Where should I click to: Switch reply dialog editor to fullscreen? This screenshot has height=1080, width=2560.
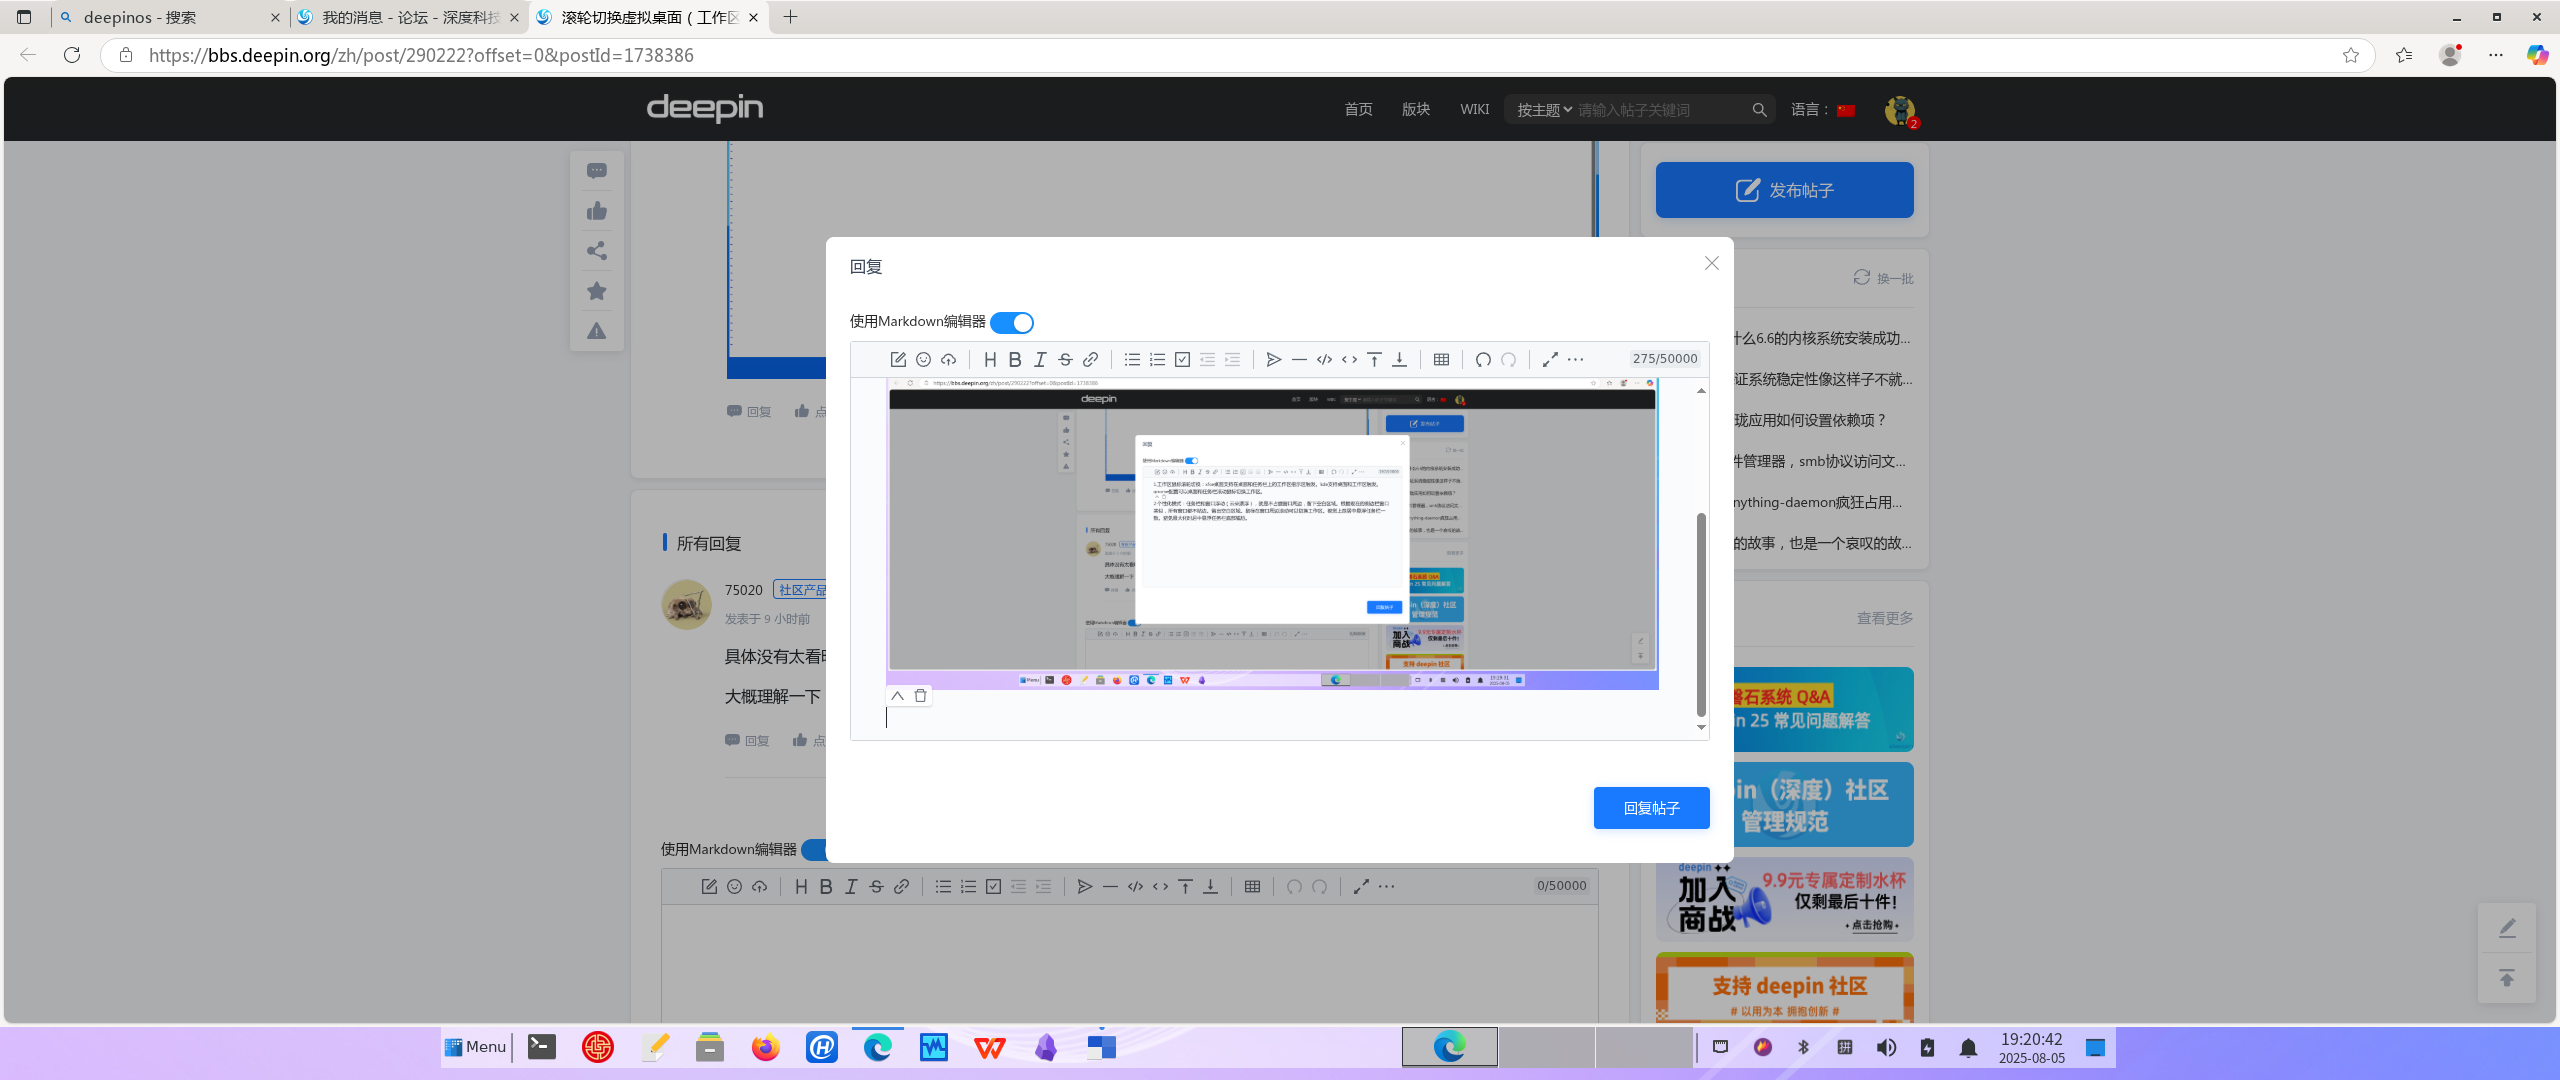coord(1550,359)
